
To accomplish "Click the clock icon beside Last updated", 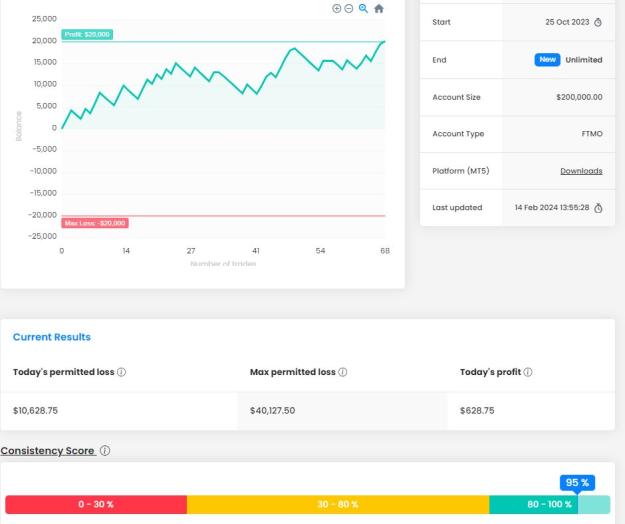I will tap(598, 208).
